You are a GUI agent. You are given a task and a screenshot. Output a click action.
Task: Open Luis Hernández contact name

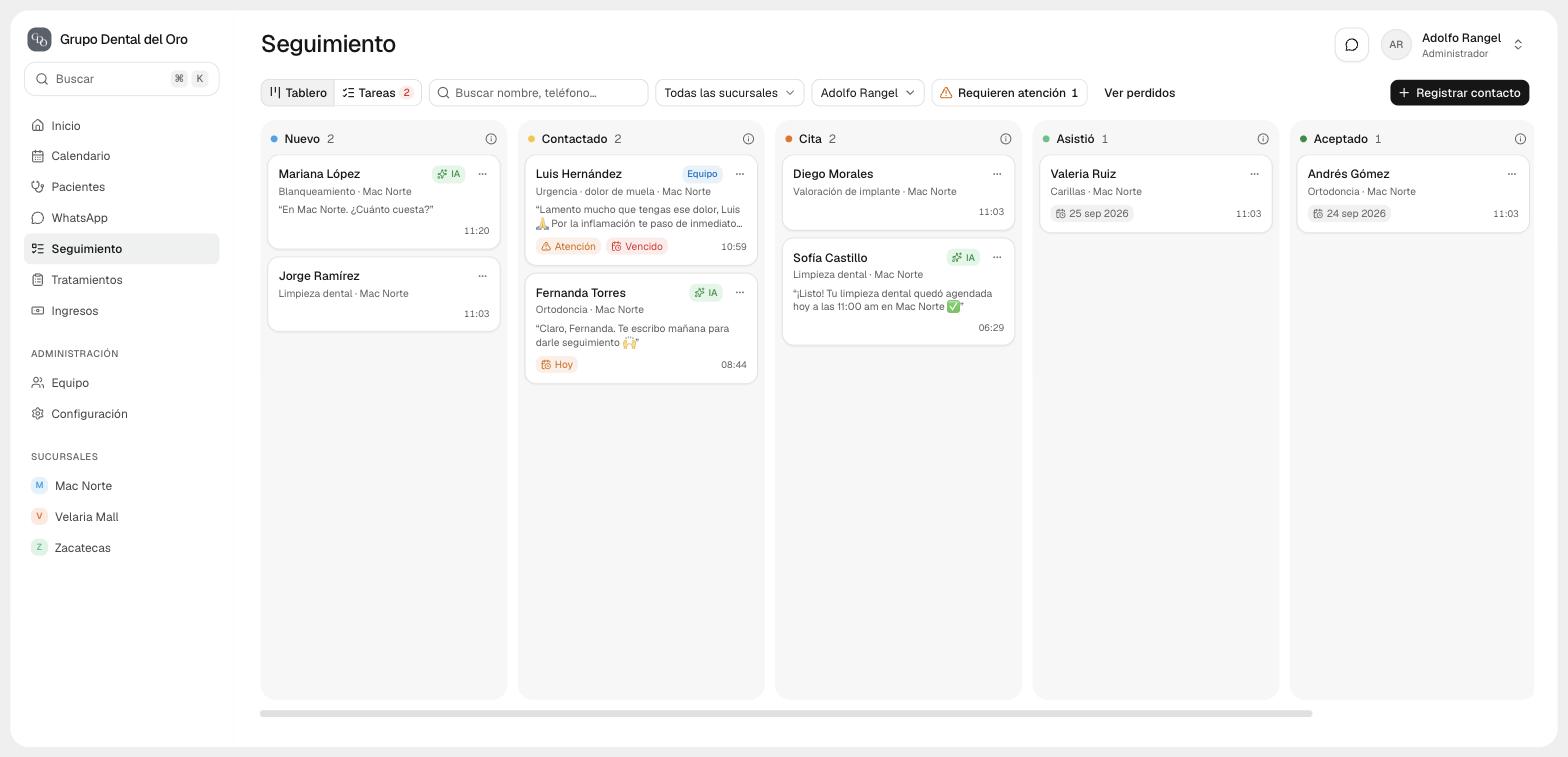click(x=578, y=174)
